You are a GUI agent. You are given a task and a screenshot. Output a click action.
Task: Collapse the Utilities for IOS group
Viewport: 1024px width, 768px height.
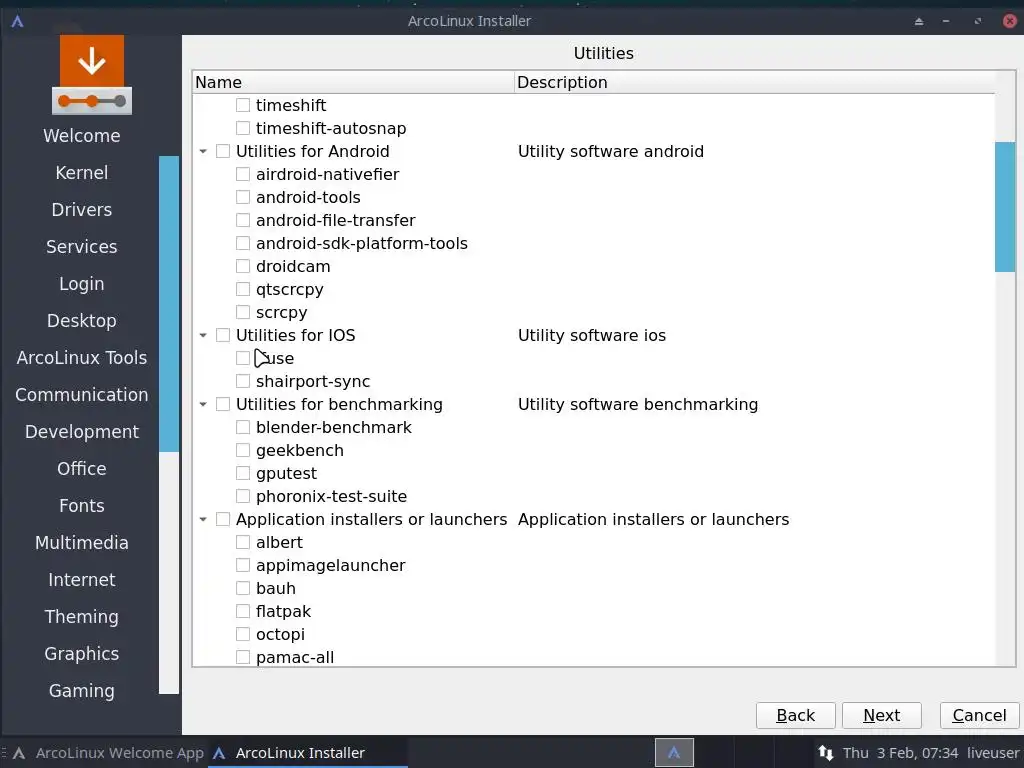click(203, 335)
